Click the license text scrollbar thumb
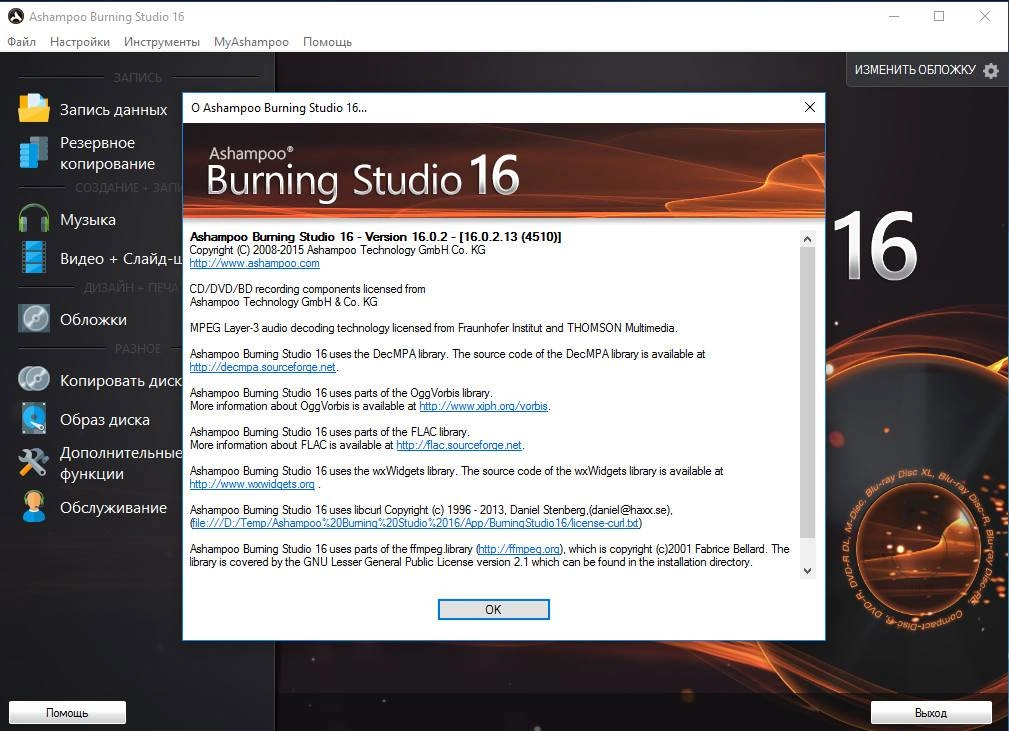The image size is (1009, 731). click(808, 392)
